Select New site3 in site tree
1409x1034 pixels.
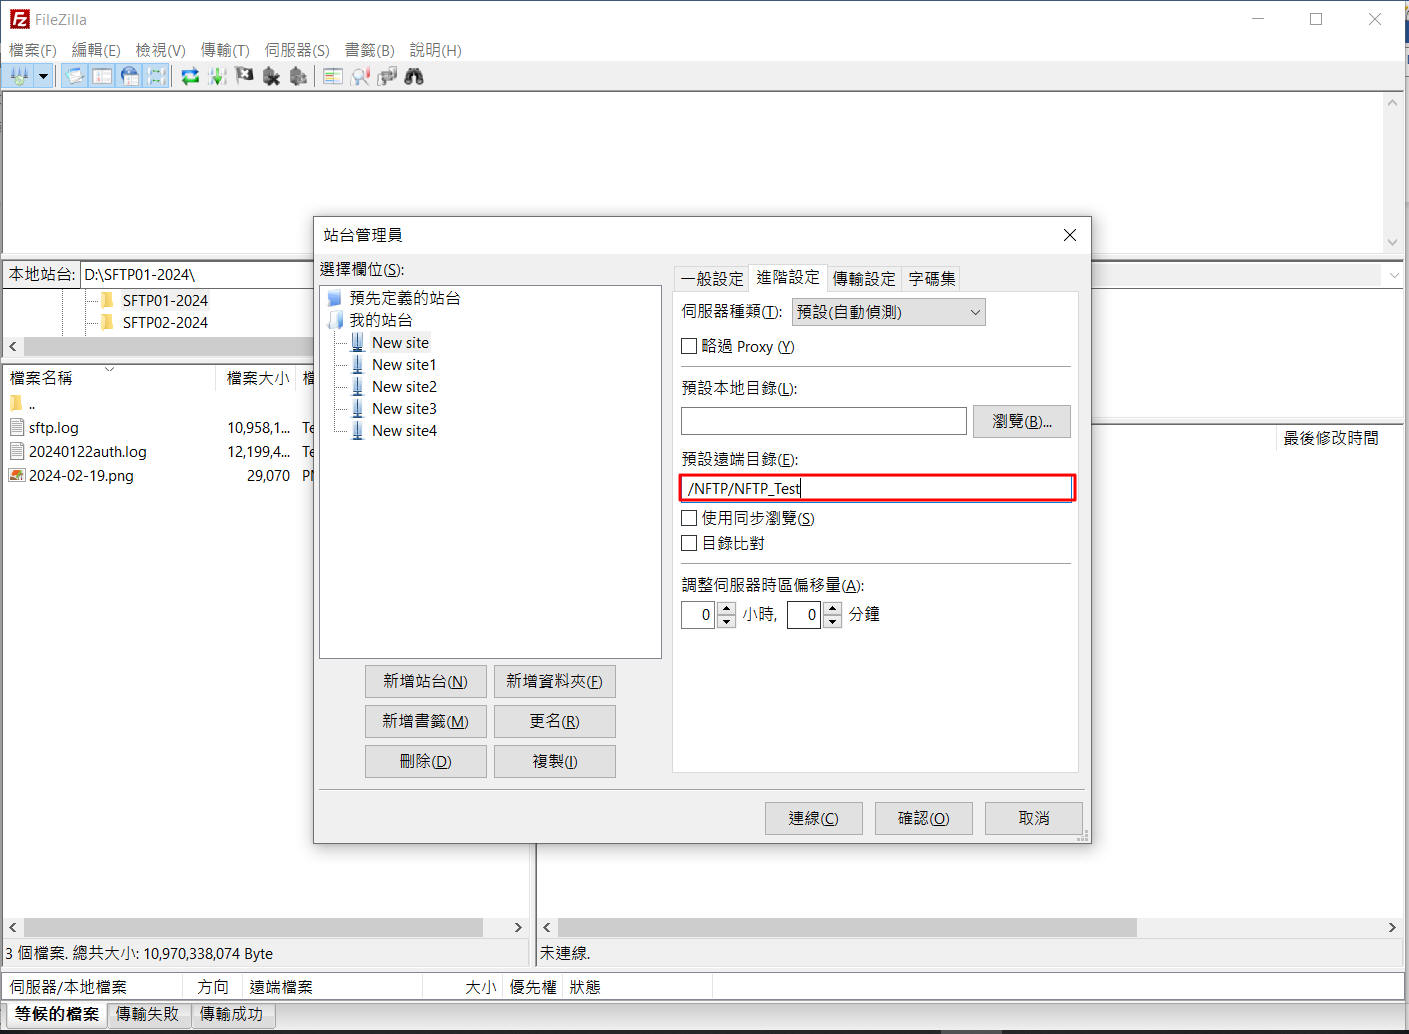pyautogui.click(x=404, y=409)
